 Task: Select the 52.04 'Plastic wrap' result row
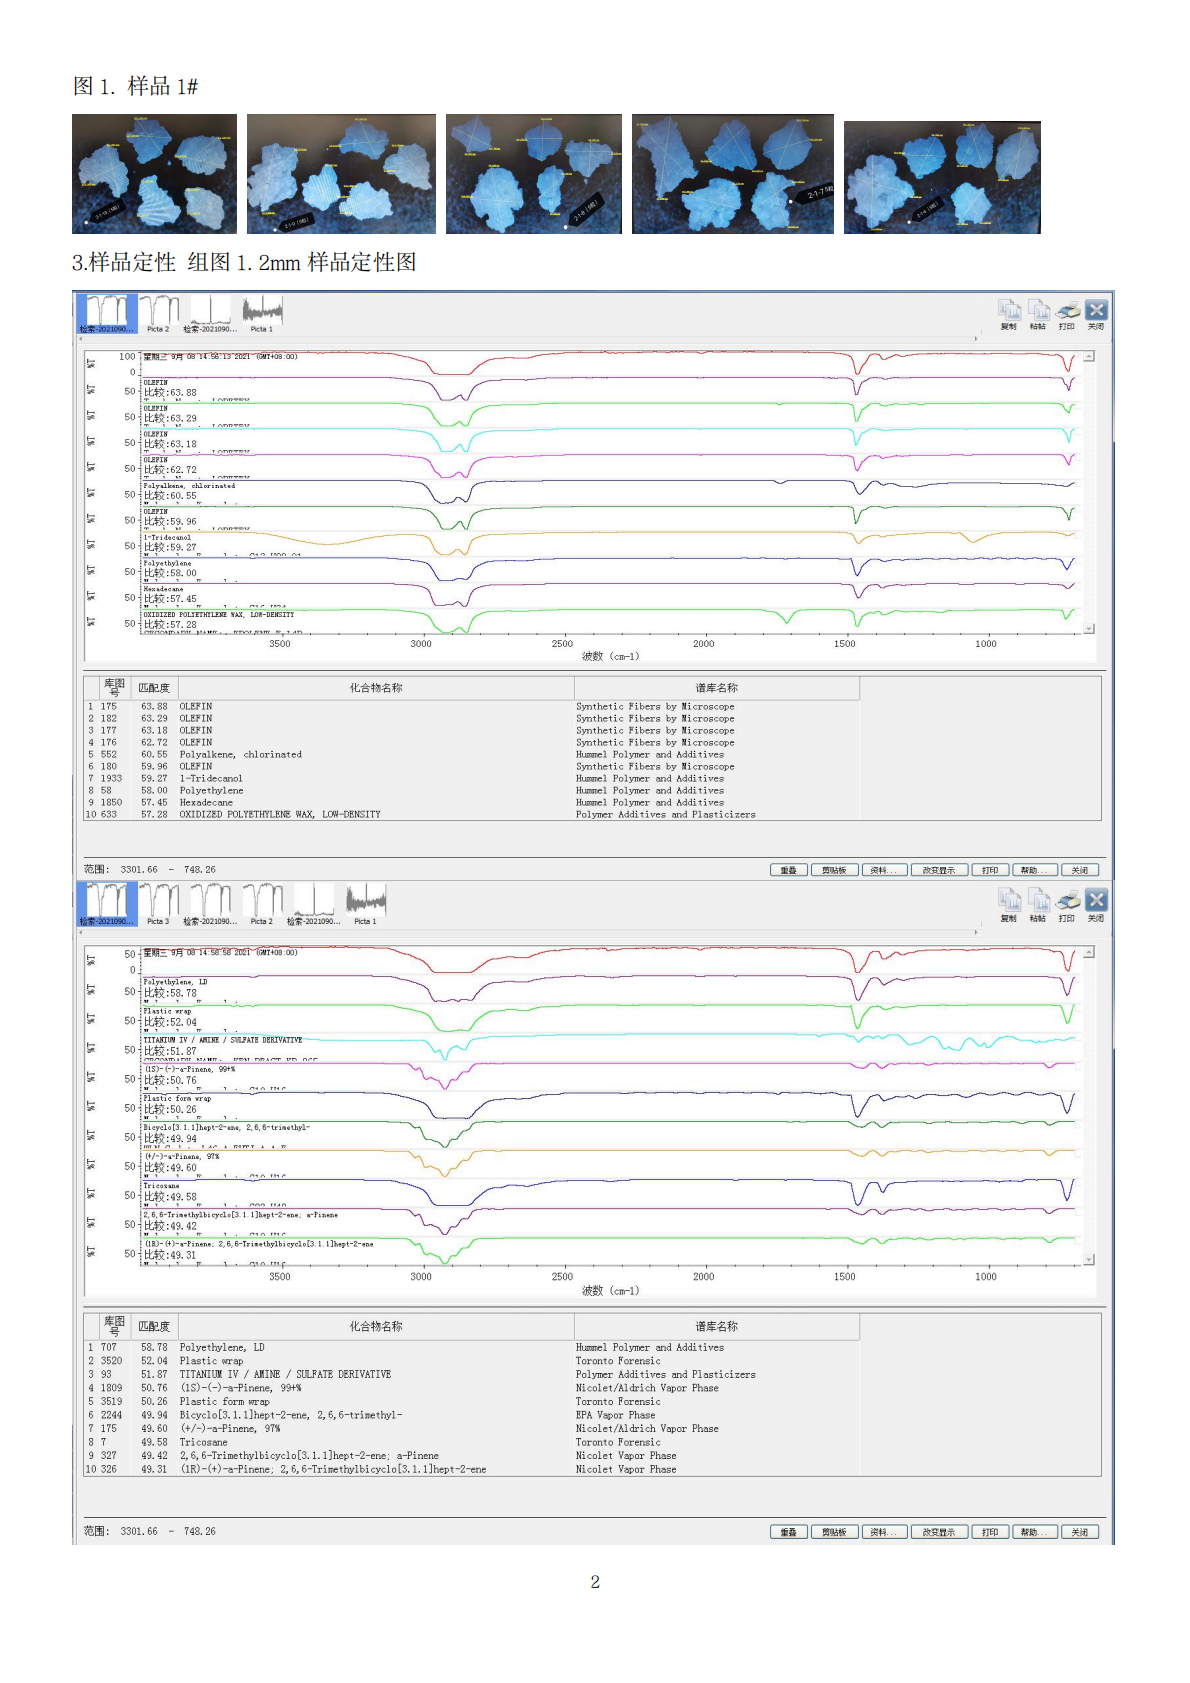tap(470, 1361)
